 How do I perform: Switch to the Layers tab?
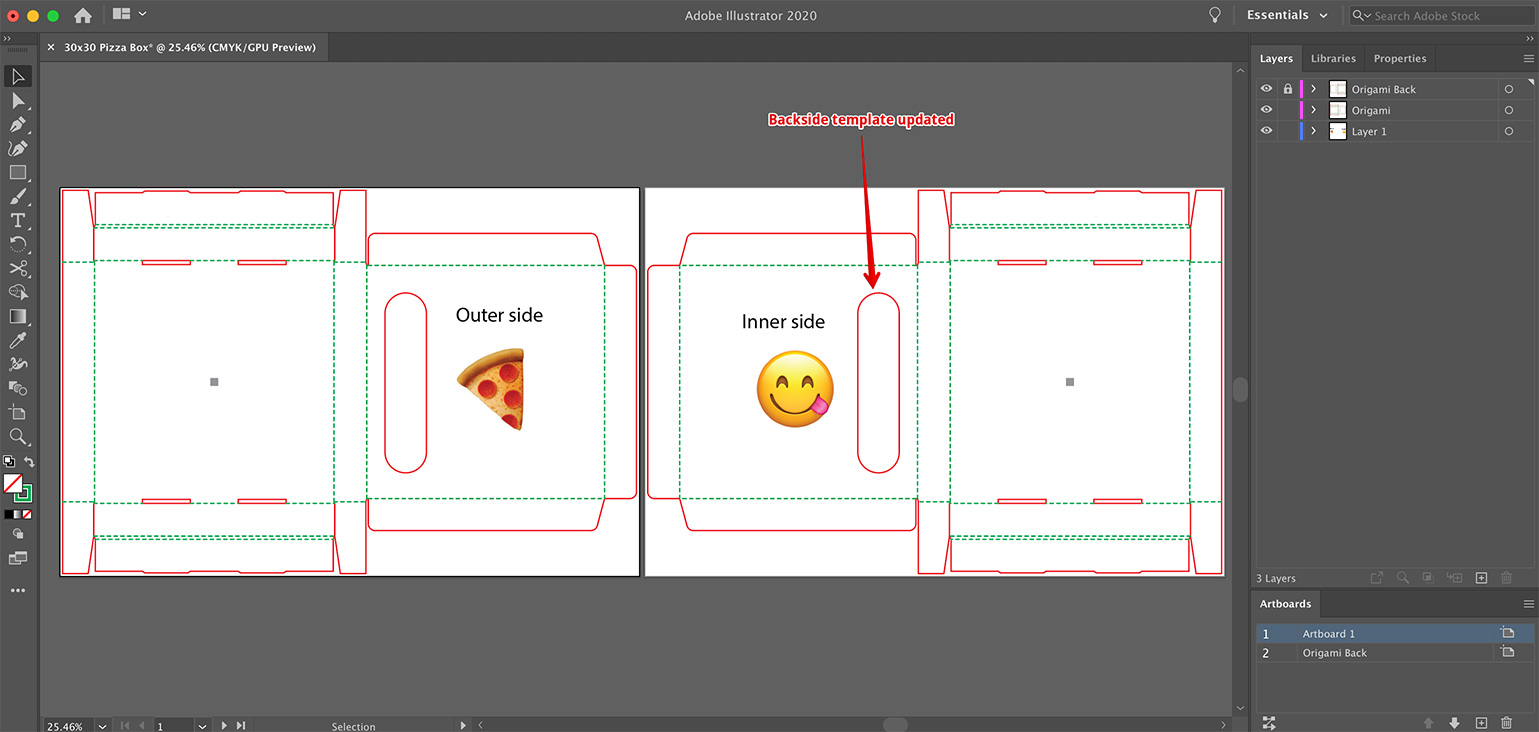(x=1276, y=58)
